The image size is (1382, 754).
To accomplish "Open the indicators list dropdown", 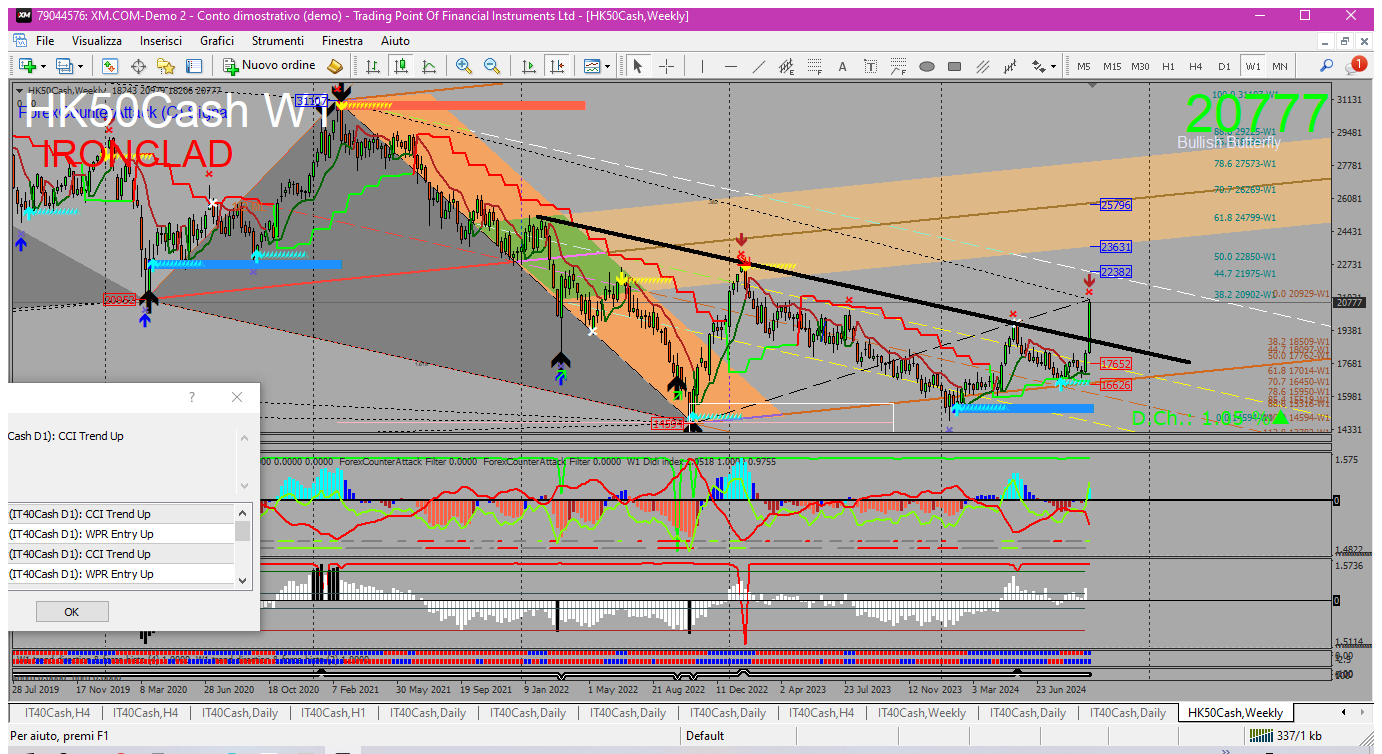I will [x=597, y=66].
